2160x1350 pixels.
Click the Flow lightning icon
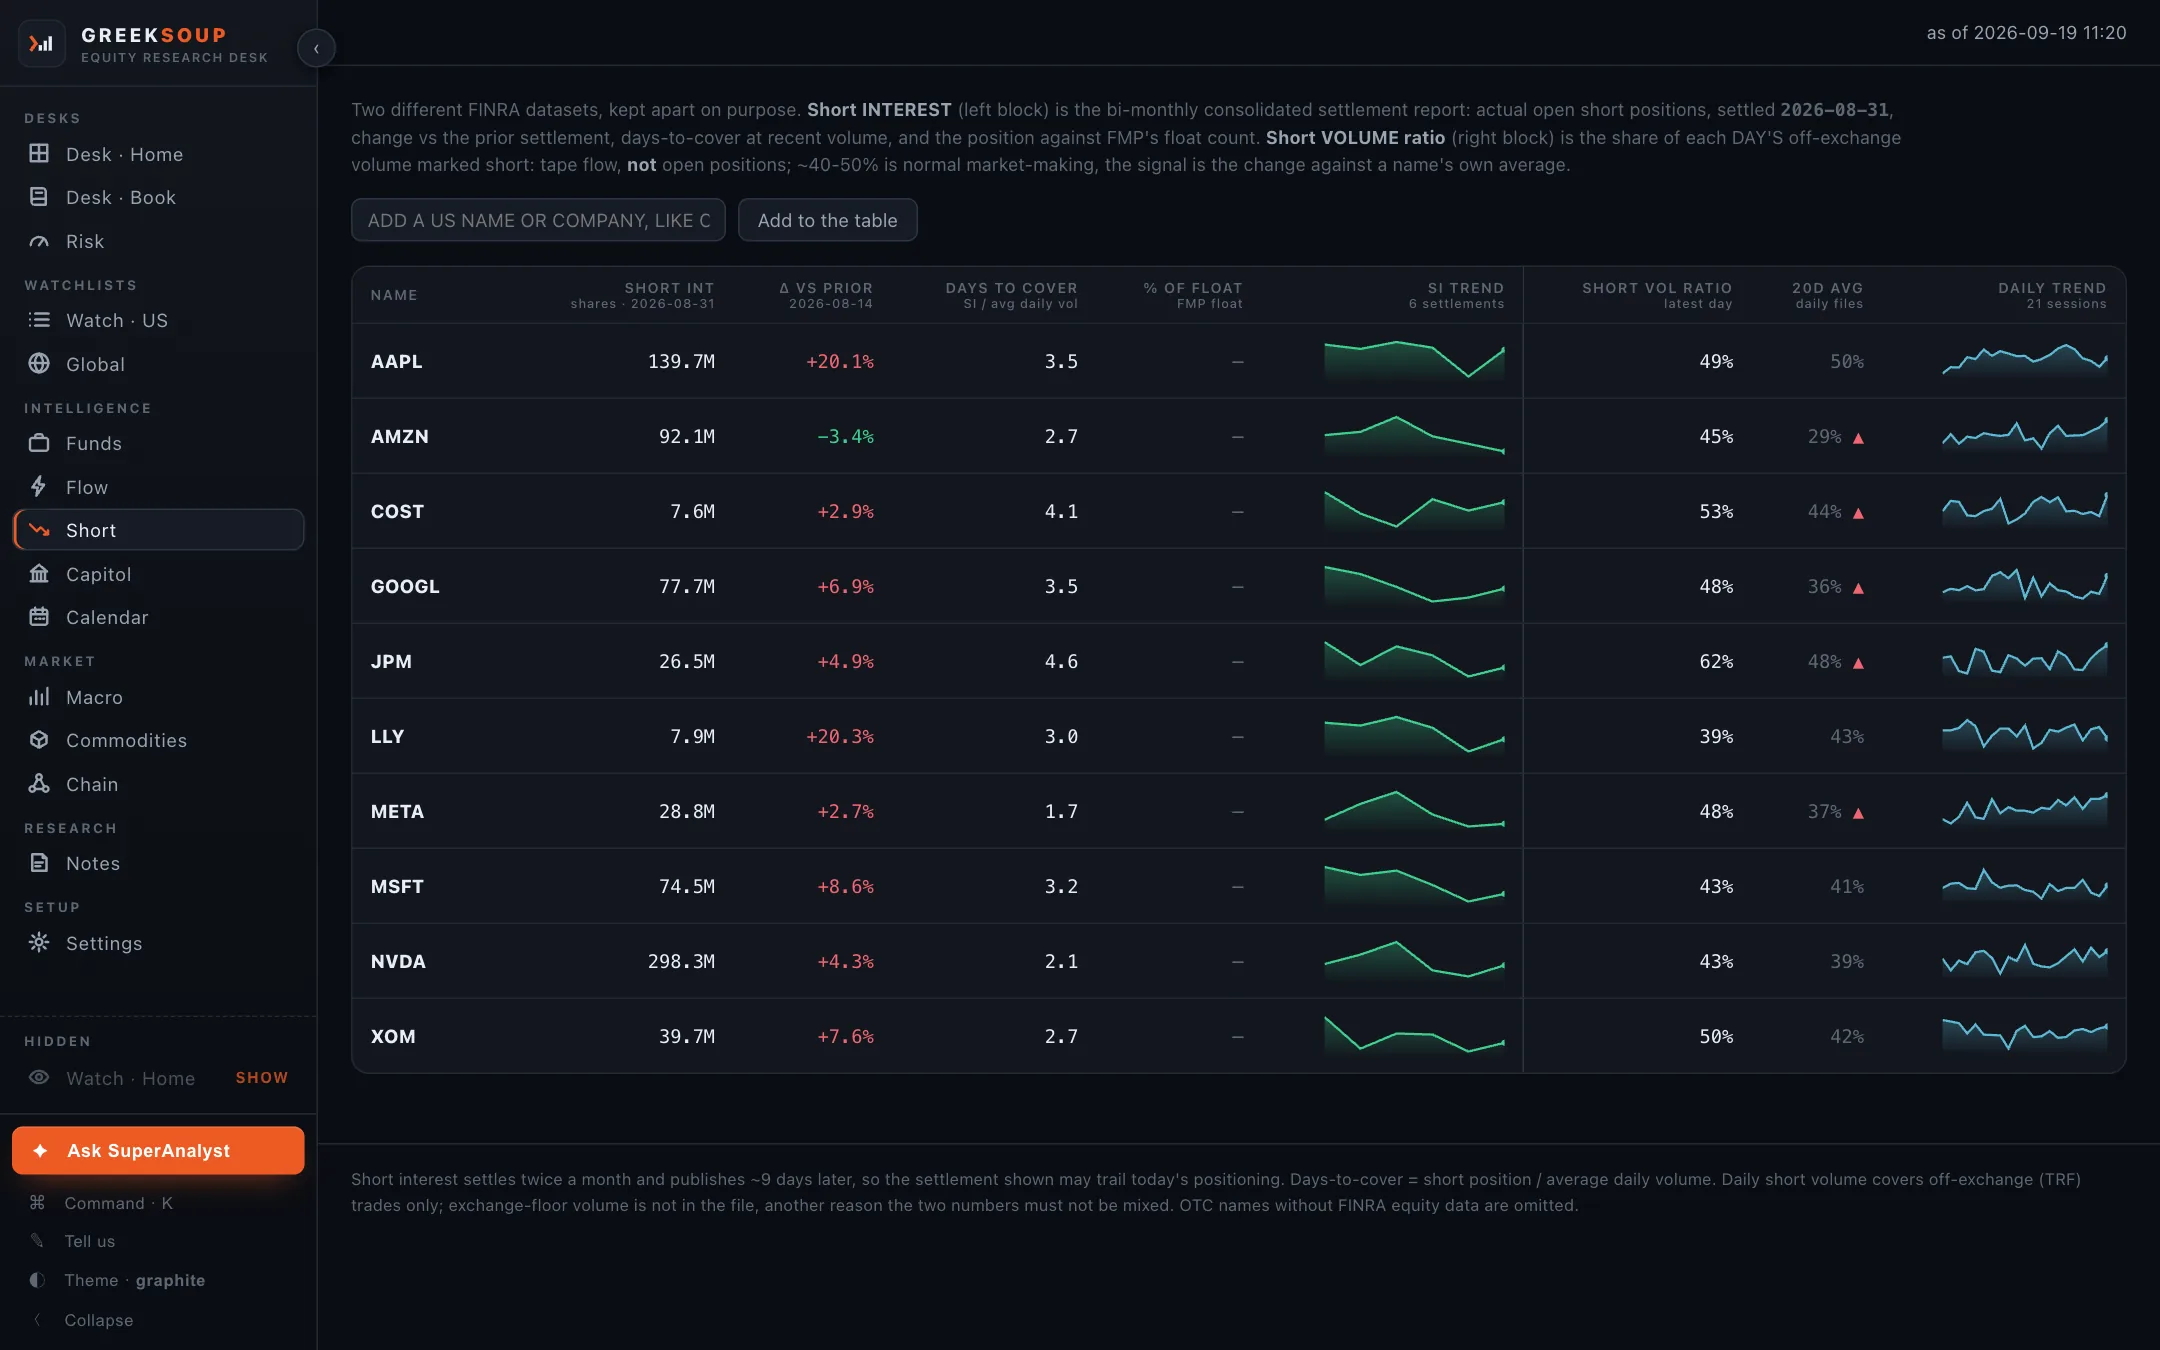pos(39,487)
